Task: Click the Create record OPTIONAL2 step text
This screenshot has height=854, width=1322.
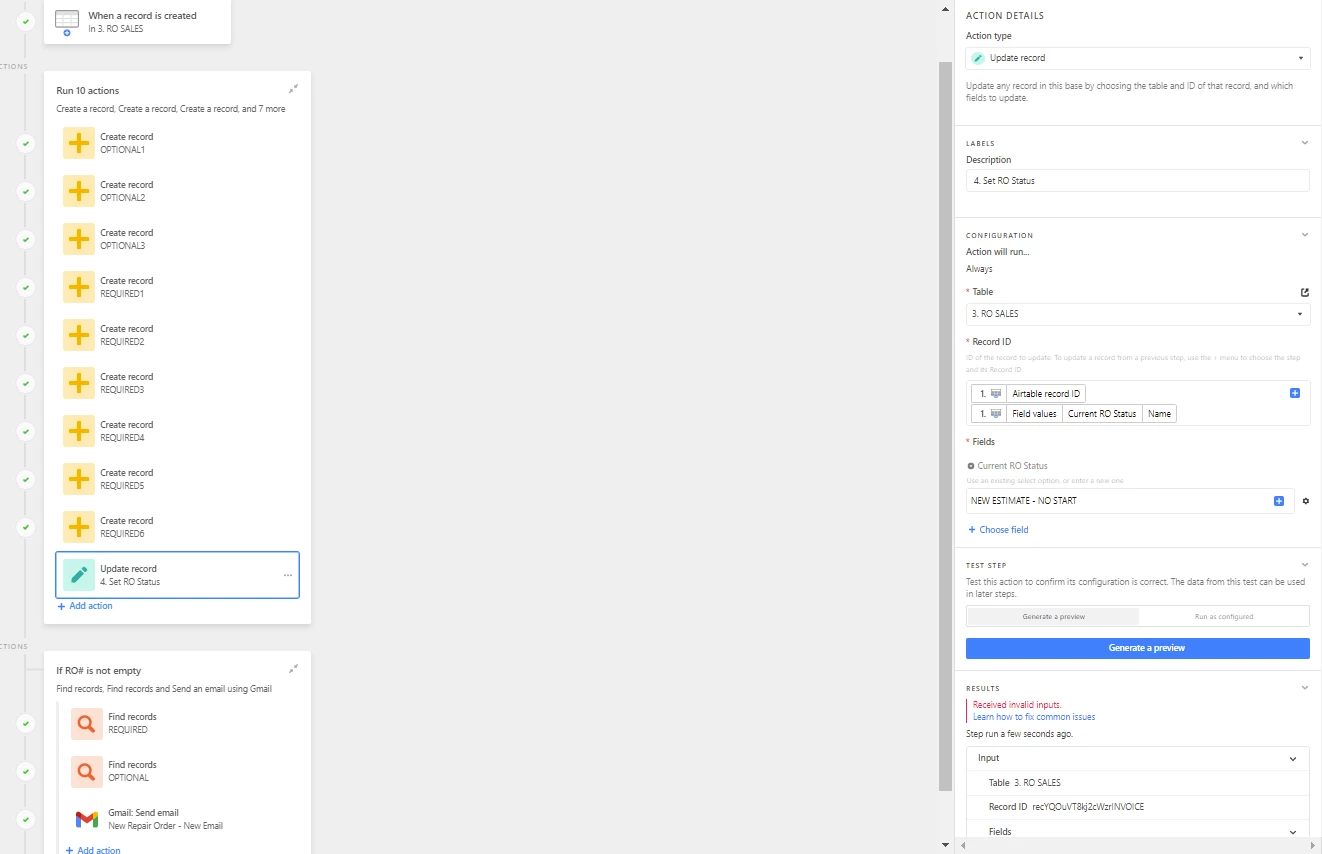Action: (126, 191)
